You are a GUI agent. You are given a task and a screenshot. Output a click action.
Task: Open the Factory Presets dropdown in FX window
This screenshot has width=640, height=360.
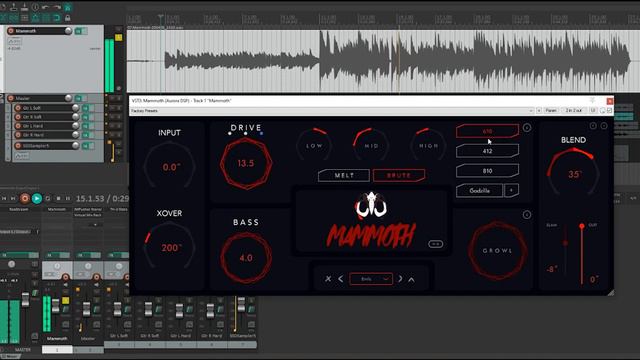(x=332, y=111)
